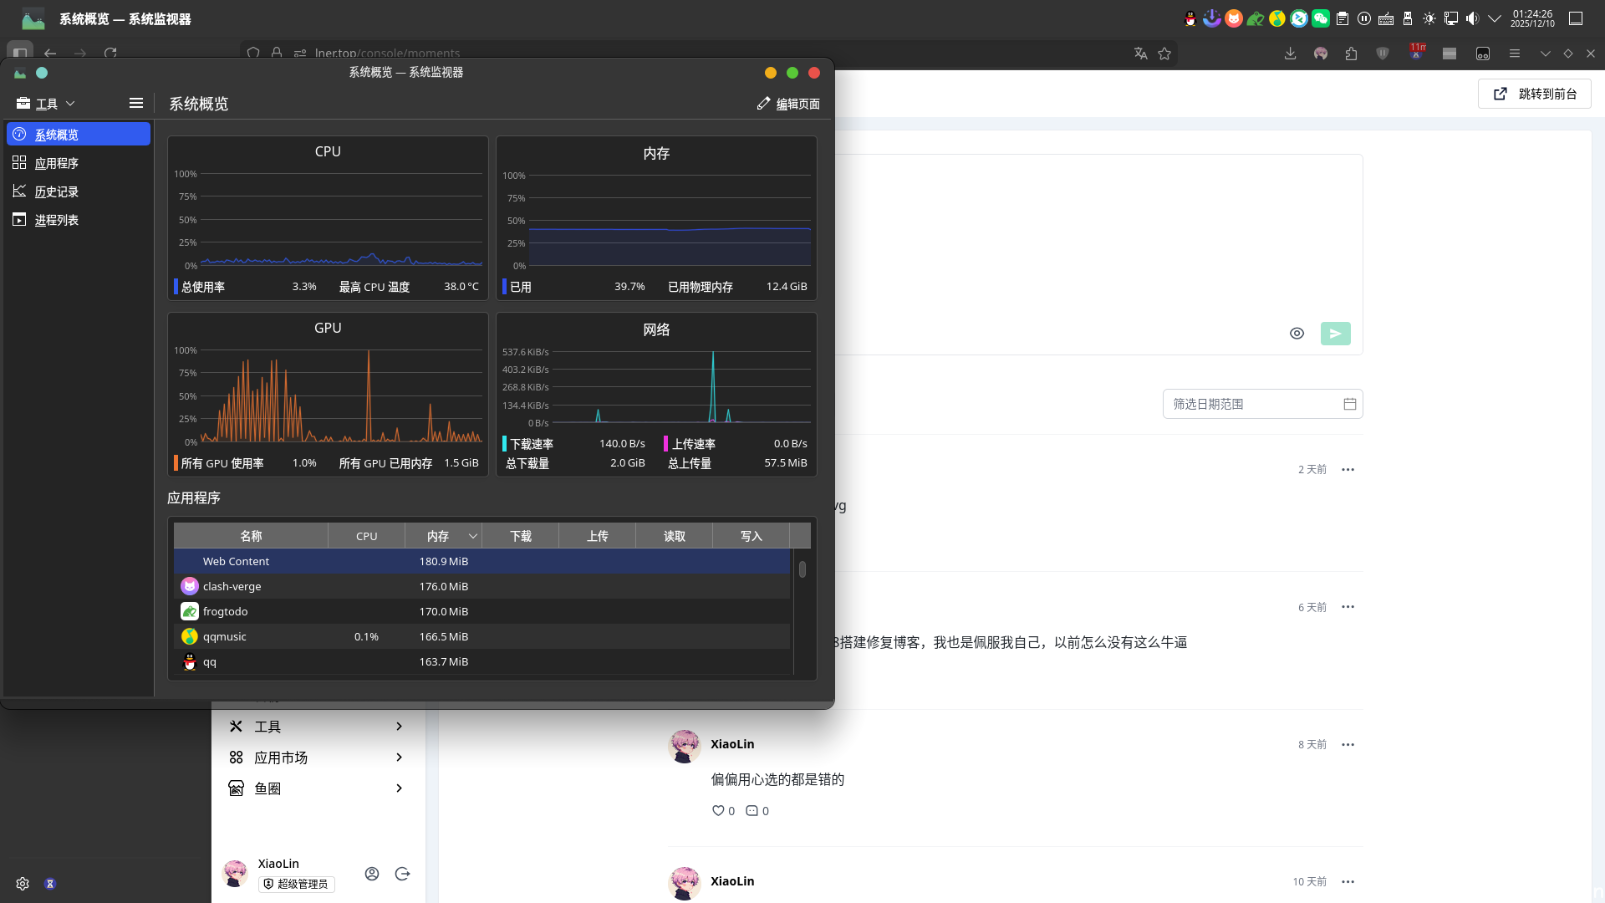Click the logout icon next to XiaoLin
The image size is (1605, 903).
[402, 874]
